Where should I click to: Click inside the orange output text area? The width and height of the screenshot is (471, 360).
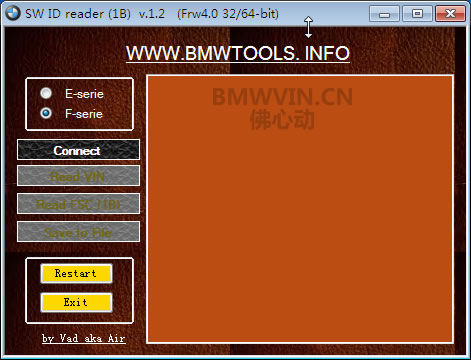pos(300,209)
